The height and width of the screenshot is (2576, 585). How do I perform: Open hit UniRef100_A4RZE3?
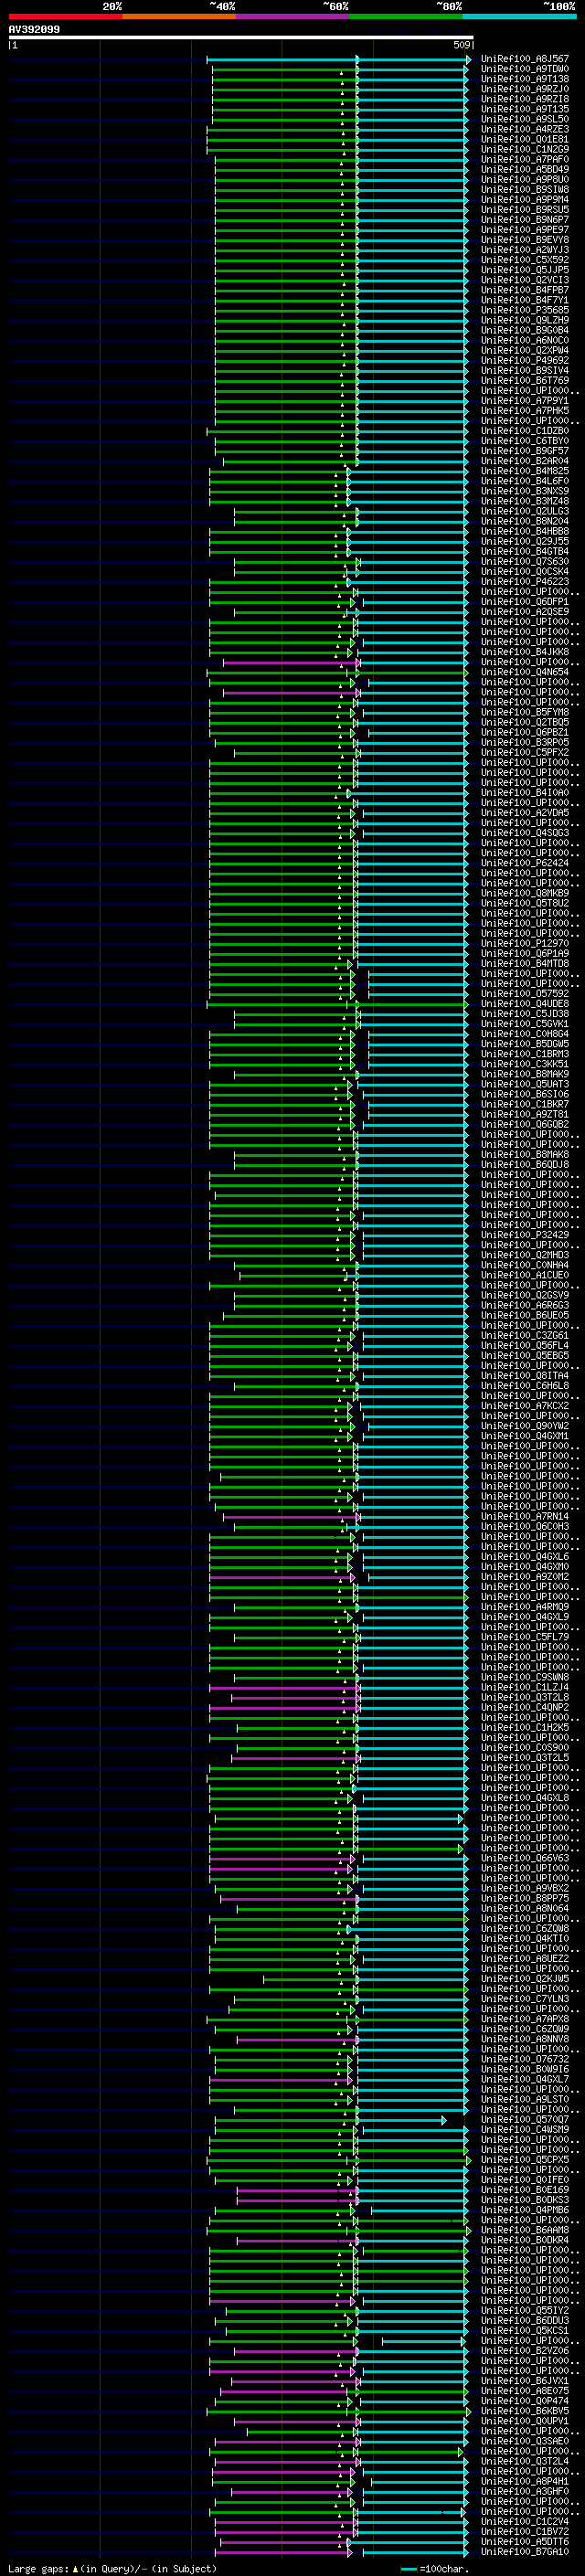[525, 129]
